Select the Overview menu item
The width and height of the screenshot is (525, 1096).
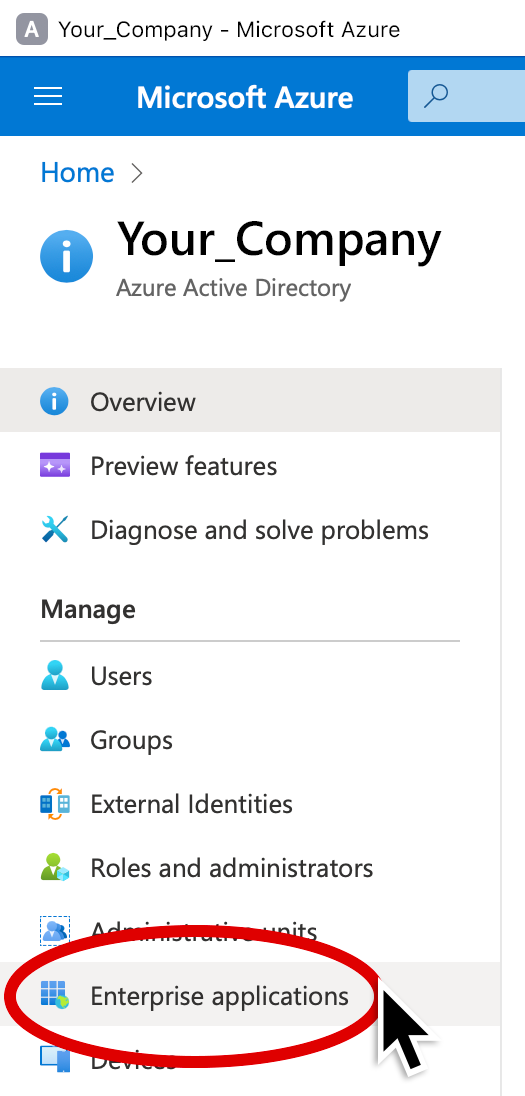tap(250, 401)
